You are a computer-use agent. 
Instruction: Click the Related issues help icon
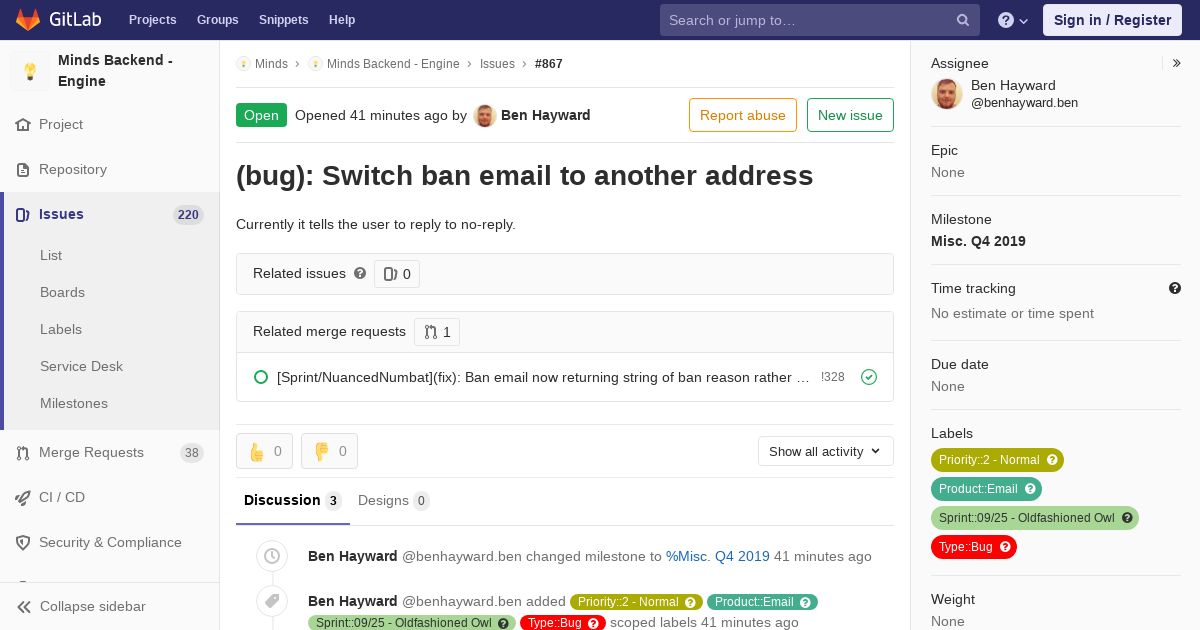[x=360, y=273]
